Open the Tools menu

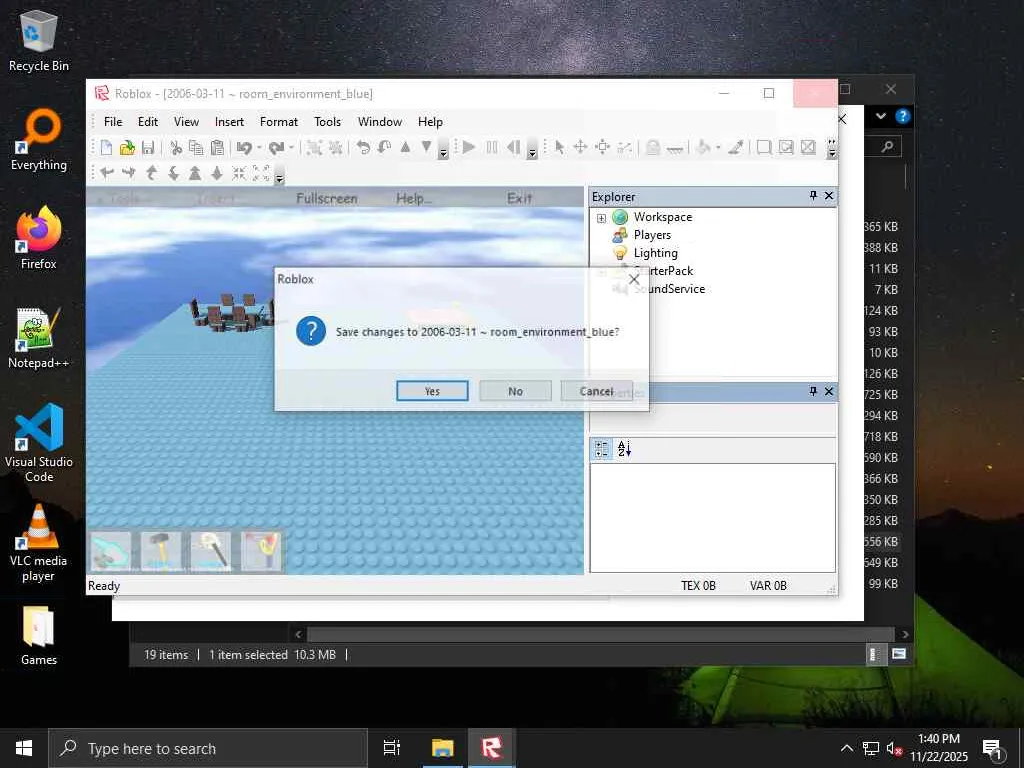click(x=327, y=122)
